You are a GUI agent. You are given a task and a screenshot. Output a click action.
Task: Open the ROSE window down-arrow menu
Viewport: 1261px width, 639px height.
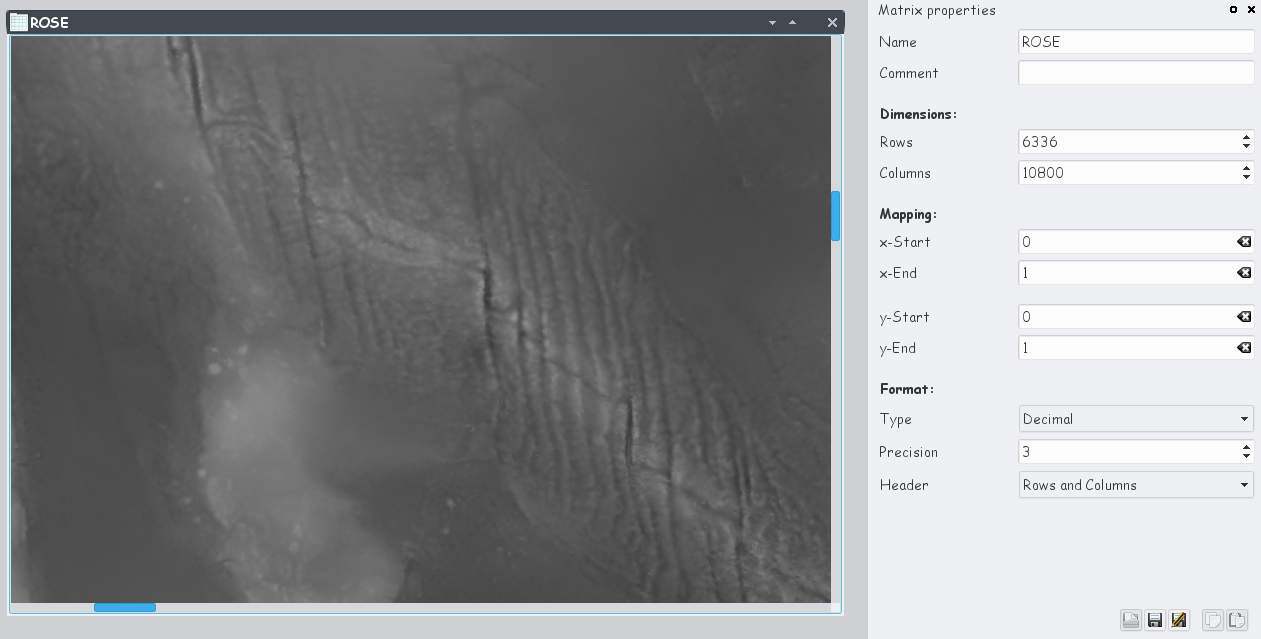point(772,23)
